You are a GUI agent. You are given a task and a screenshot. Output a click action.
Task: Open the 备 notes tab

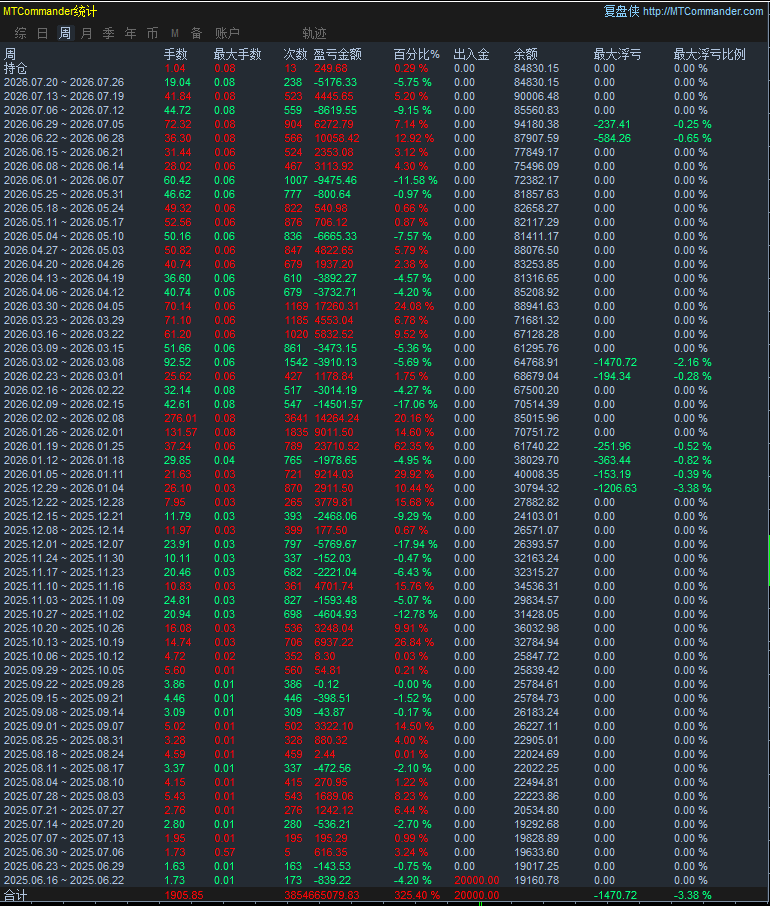(x=196, y=34)
